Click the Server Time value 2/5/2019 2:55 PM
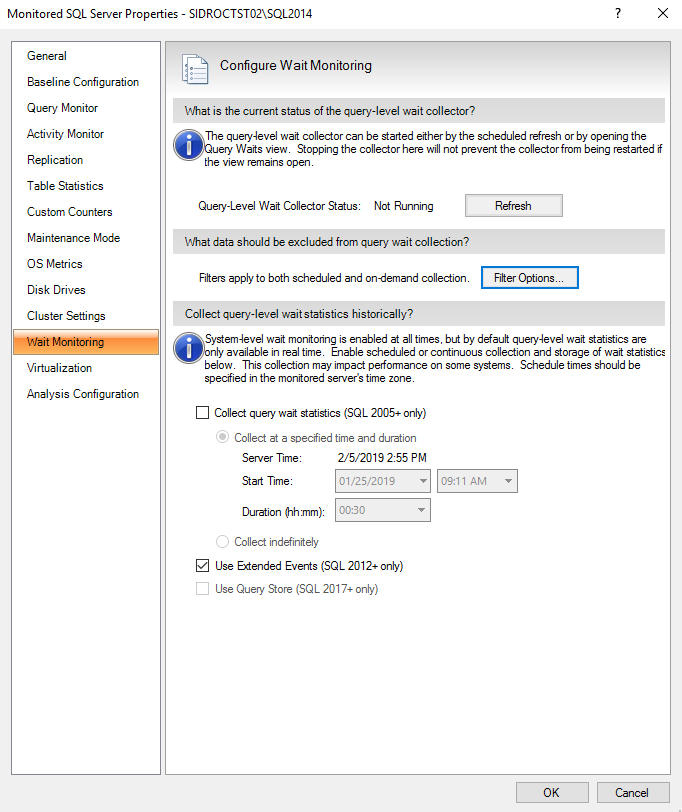The image size is (682, 812). 382,458
